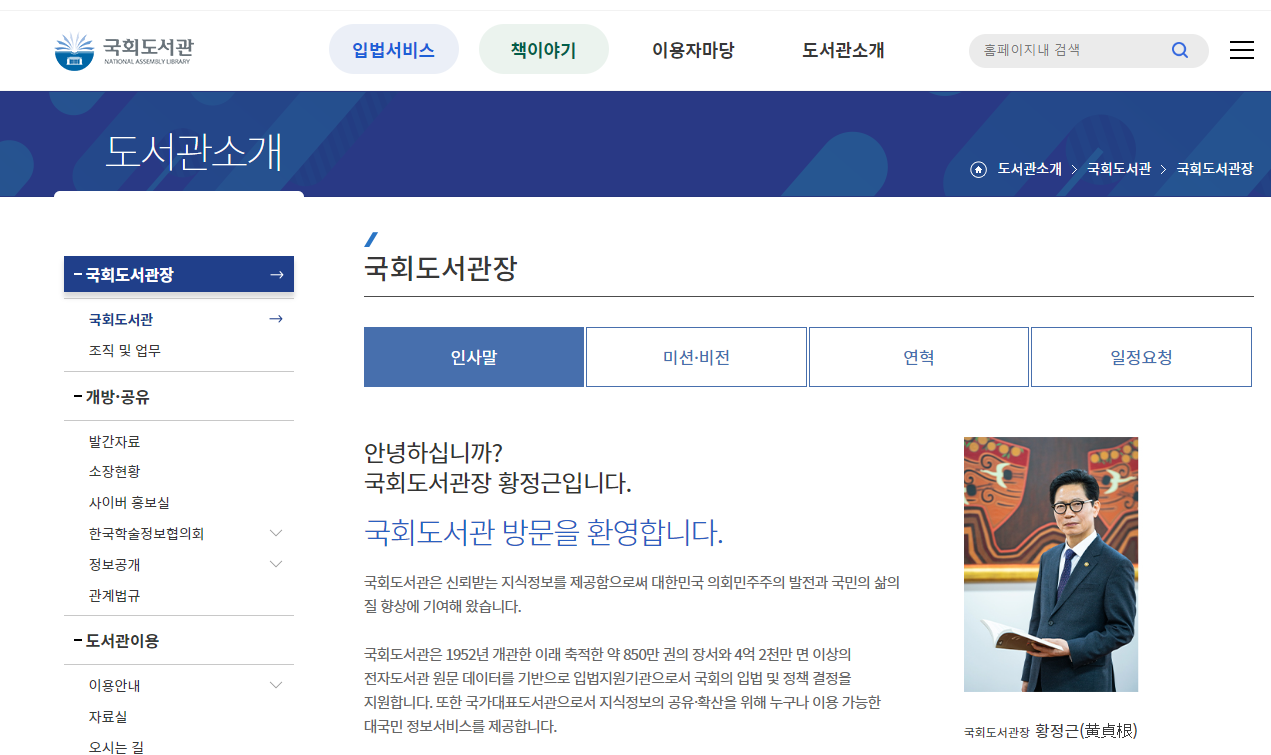Screen dimensions: 1271x755
Task: Click 국회도서관장 in the breadcrumb
Action: click(x=1215, y=169)
